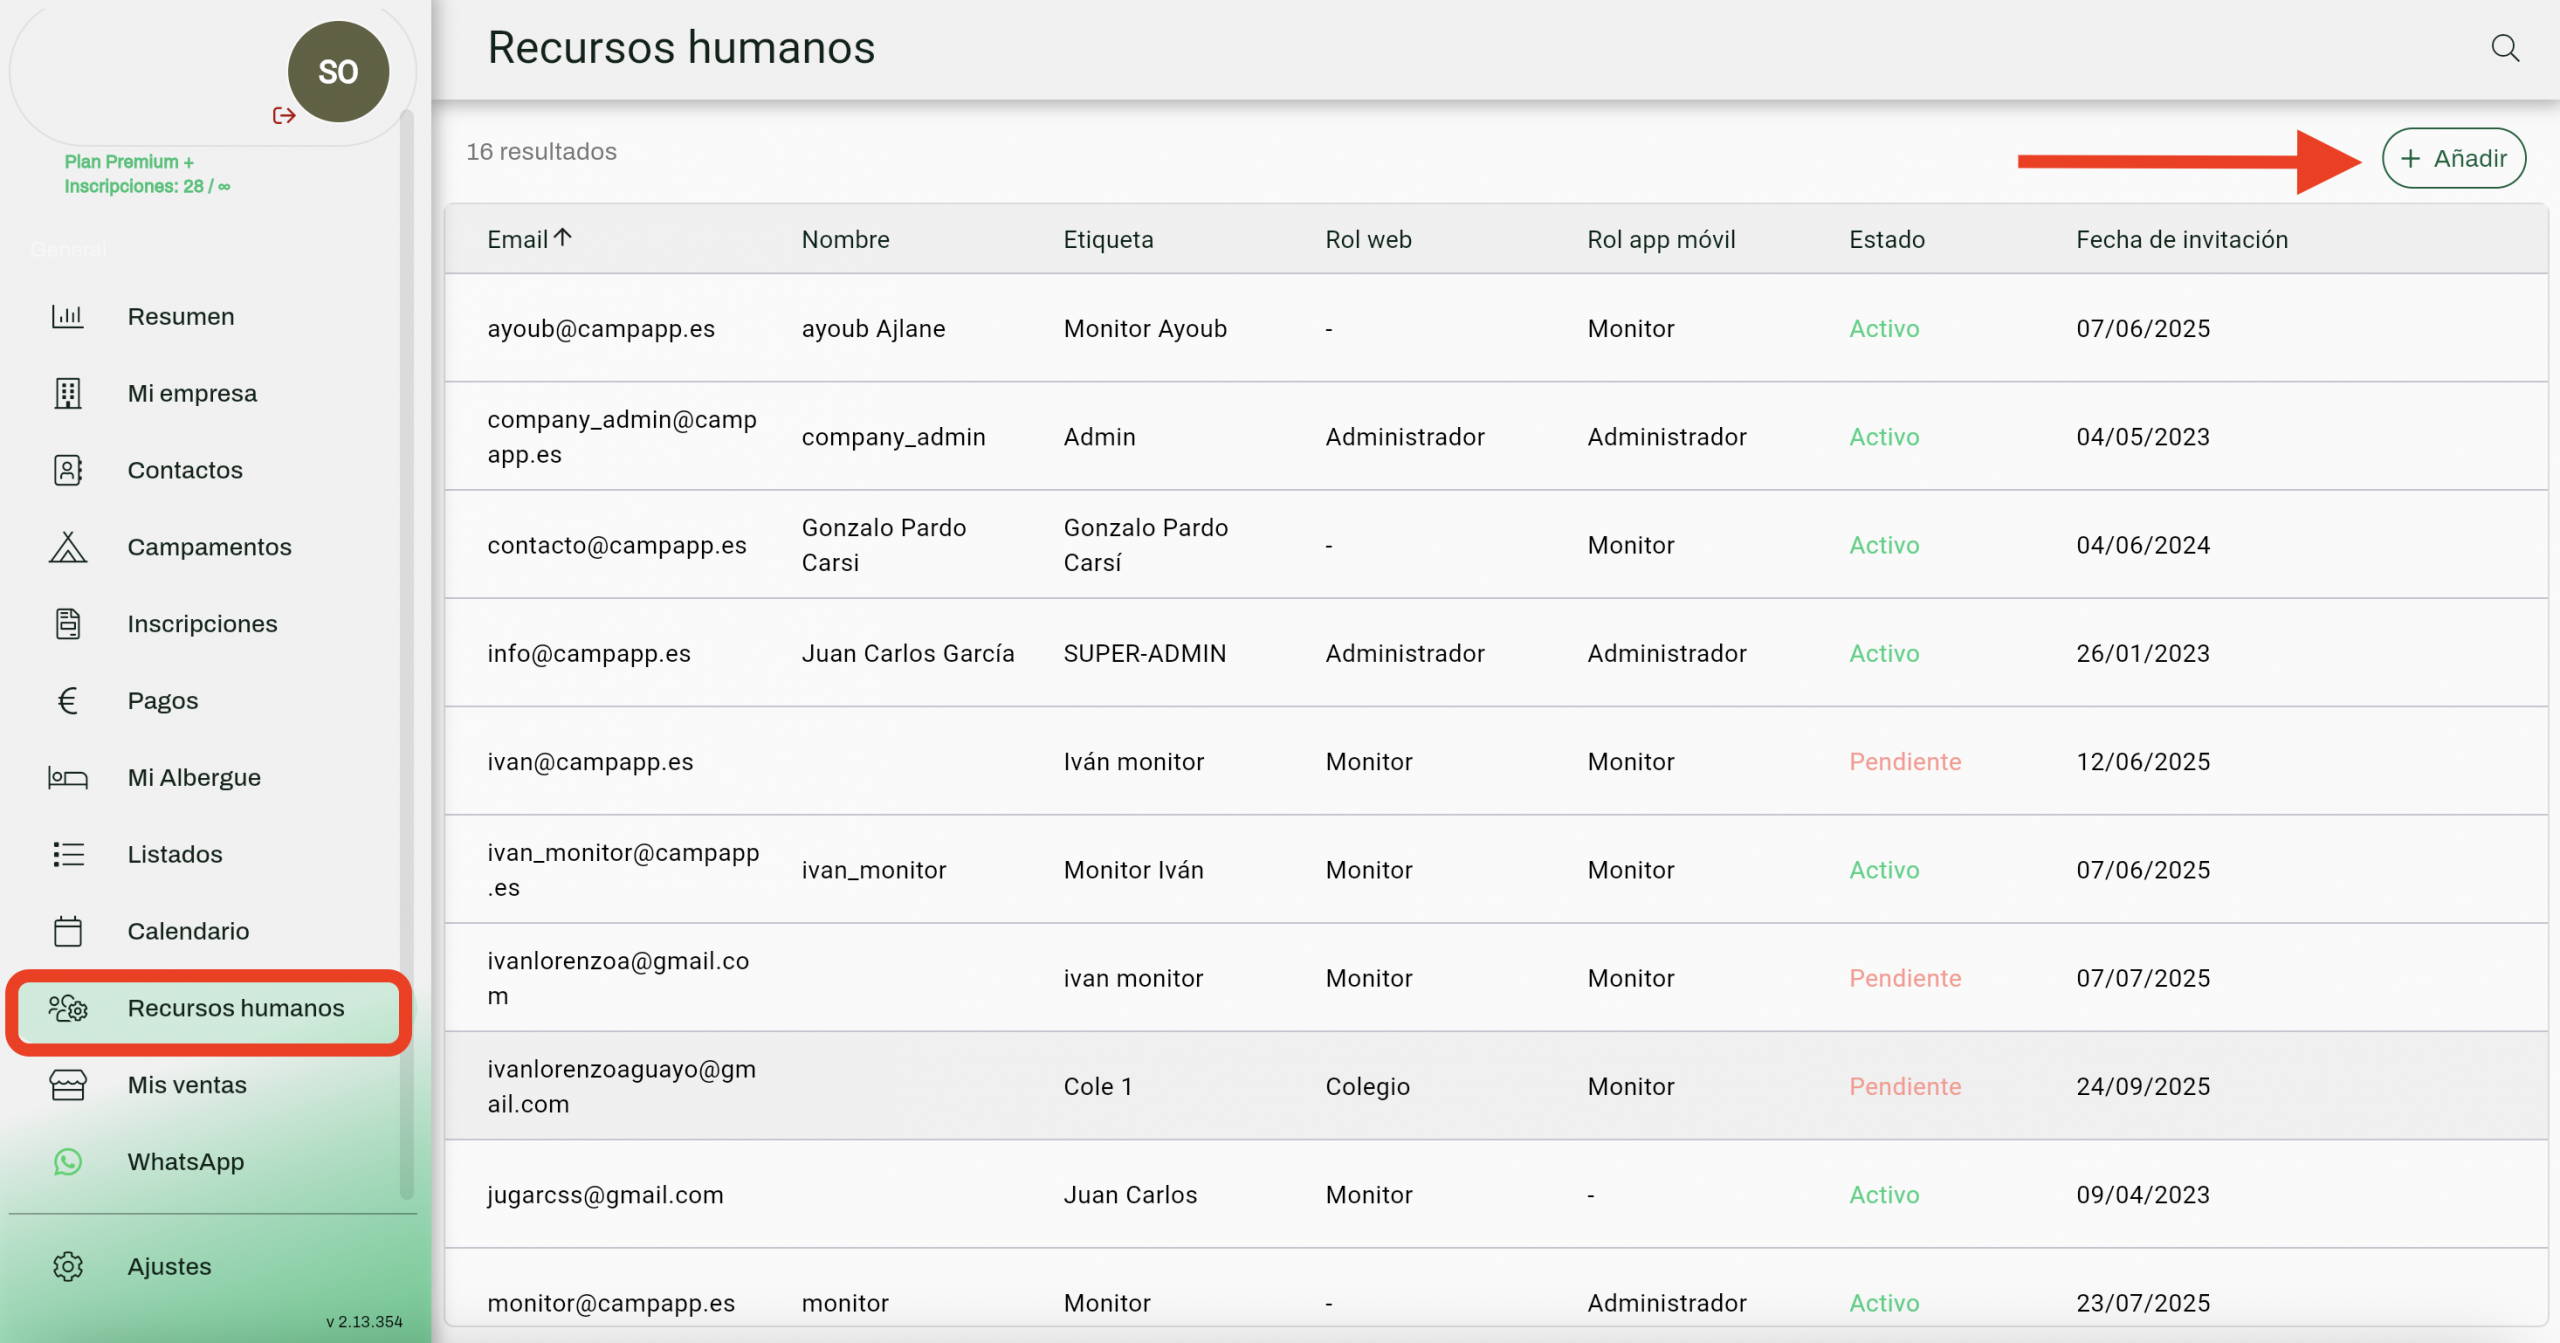Sort table by Email column arrow

563,238
